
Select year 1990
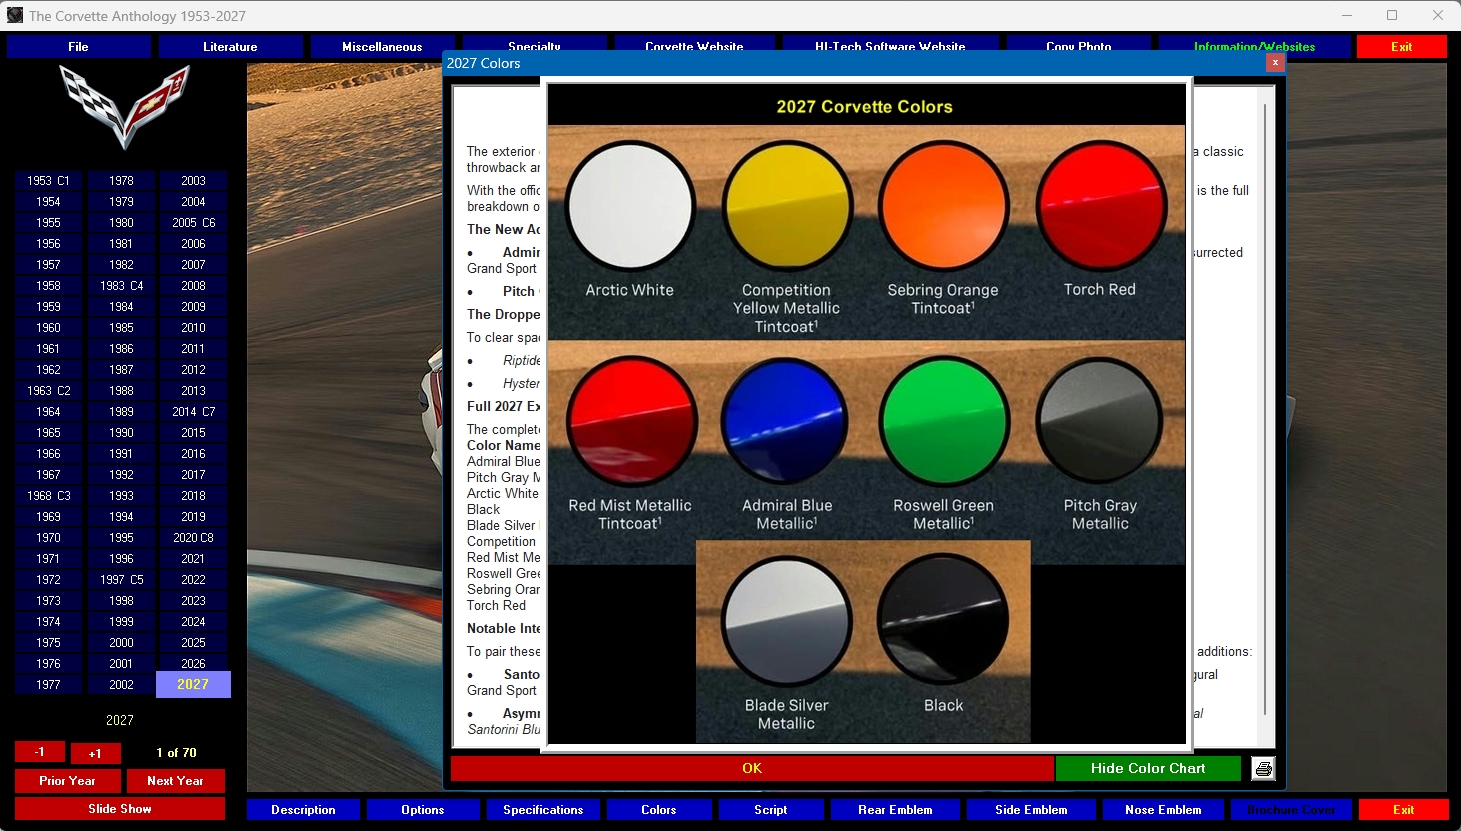(x=121, y=433)
